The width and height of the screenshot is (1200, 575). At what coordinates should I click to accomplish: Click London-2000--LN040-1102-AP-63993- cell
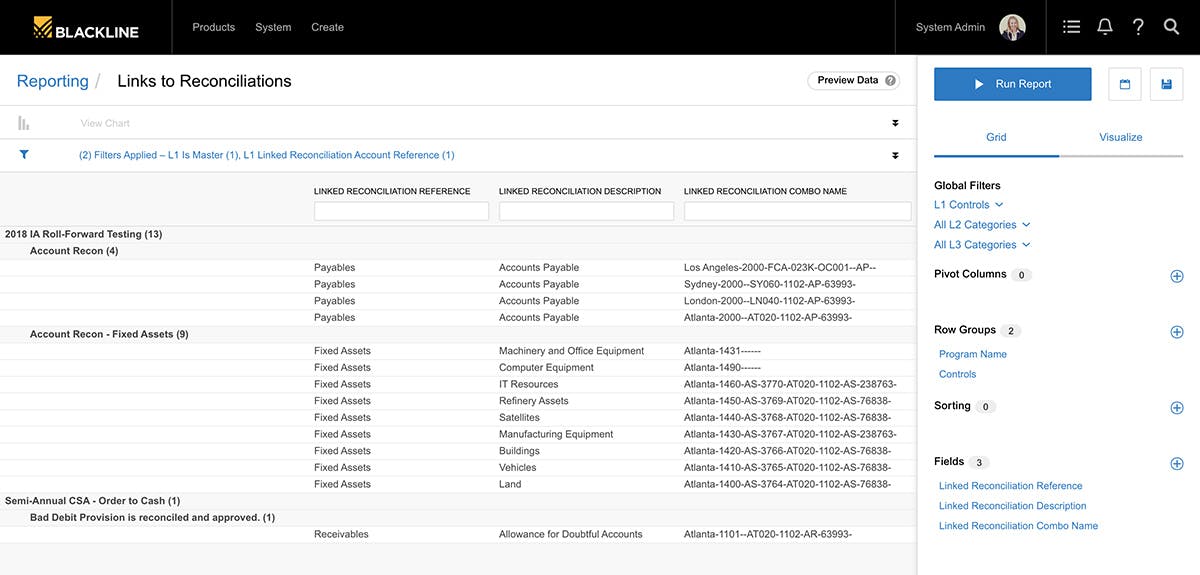coord(770,301)
